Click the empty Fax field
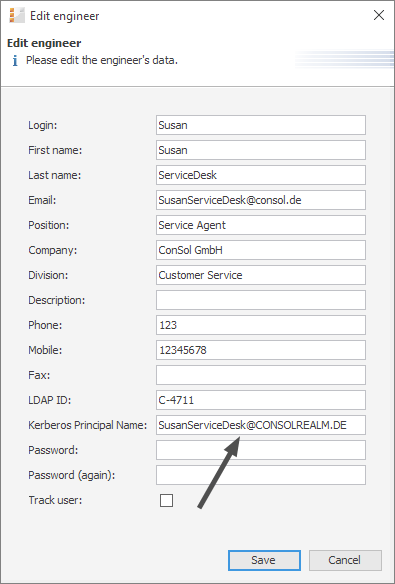 click(x=261, y=375)
